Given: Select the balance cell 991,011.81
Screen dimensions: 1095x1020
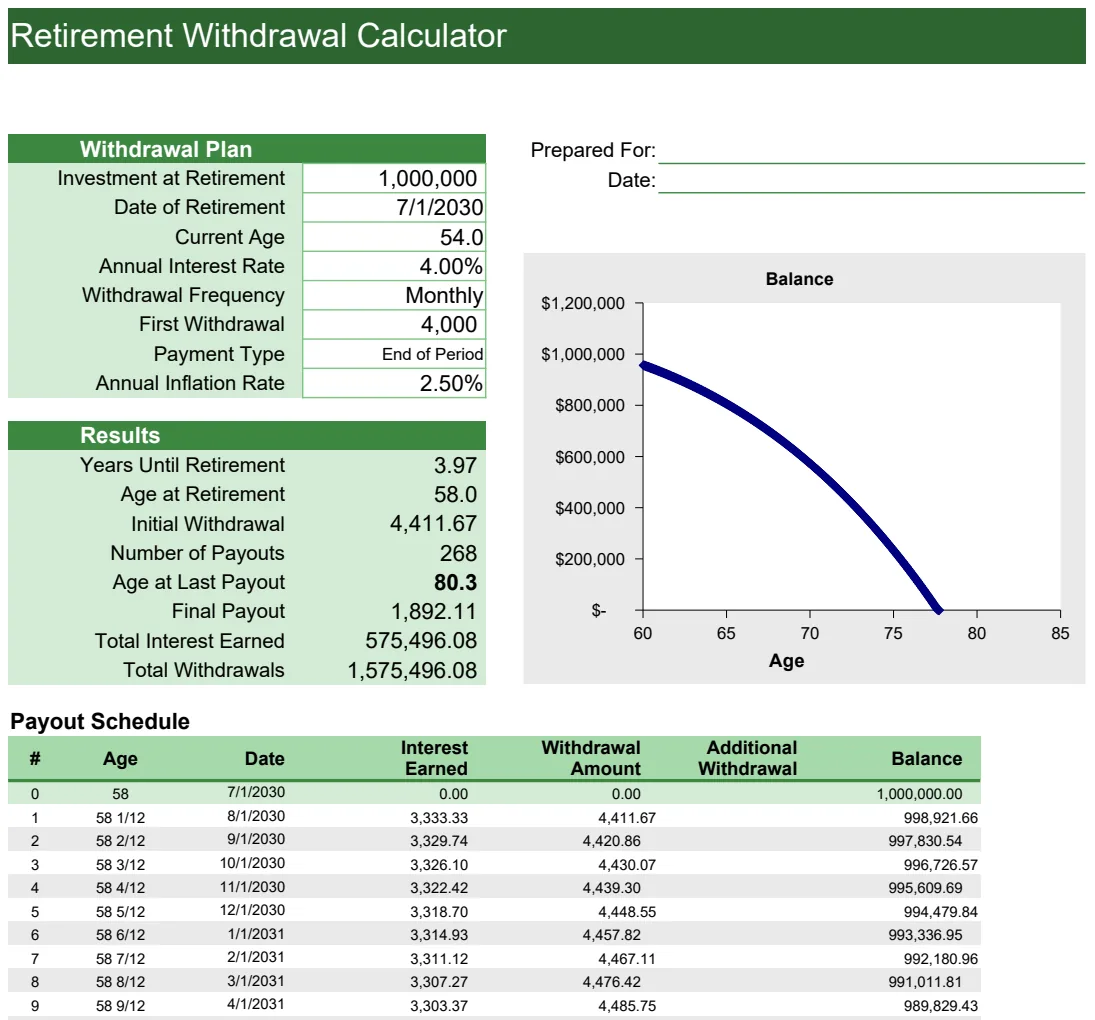Looking at the screenshot, I should [x=925, y=982].
